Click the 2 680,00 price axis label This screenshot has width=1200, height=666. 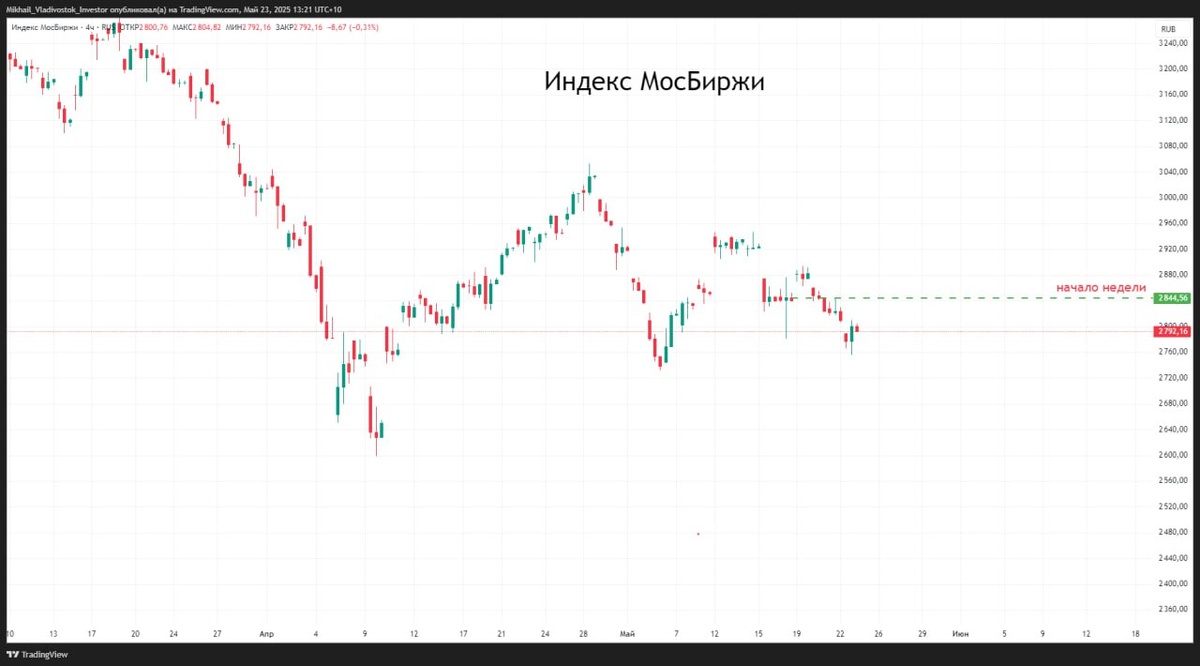point(1172,403)
